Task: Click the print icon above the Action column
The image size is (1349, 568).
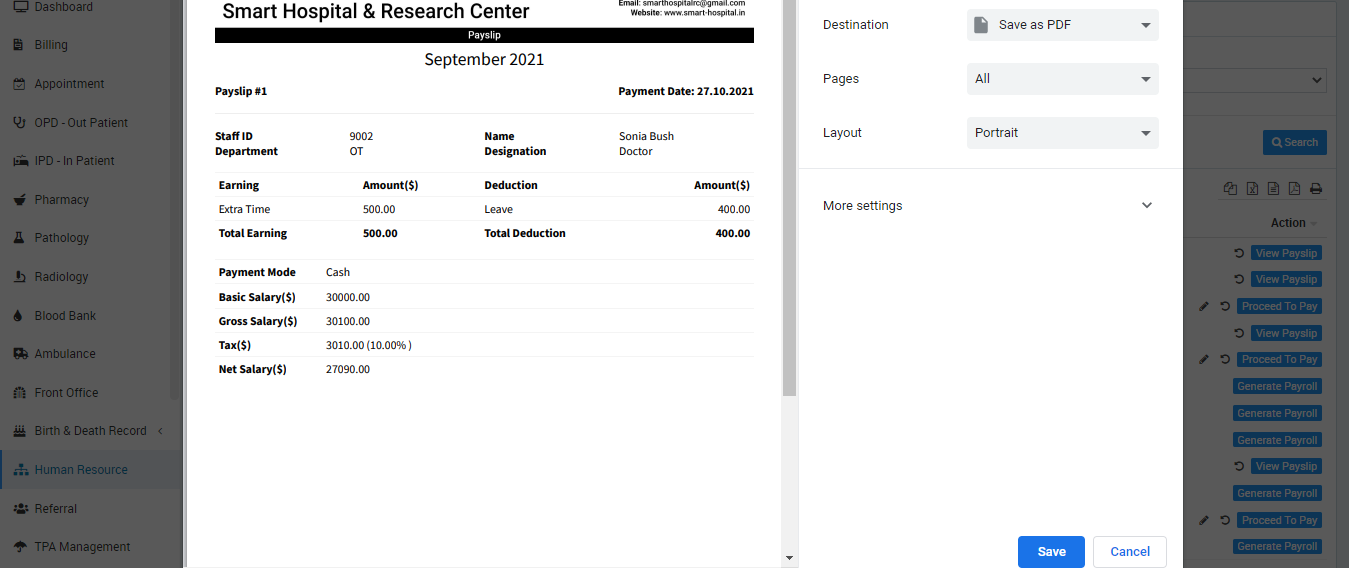Action: tap(1316, 189)
